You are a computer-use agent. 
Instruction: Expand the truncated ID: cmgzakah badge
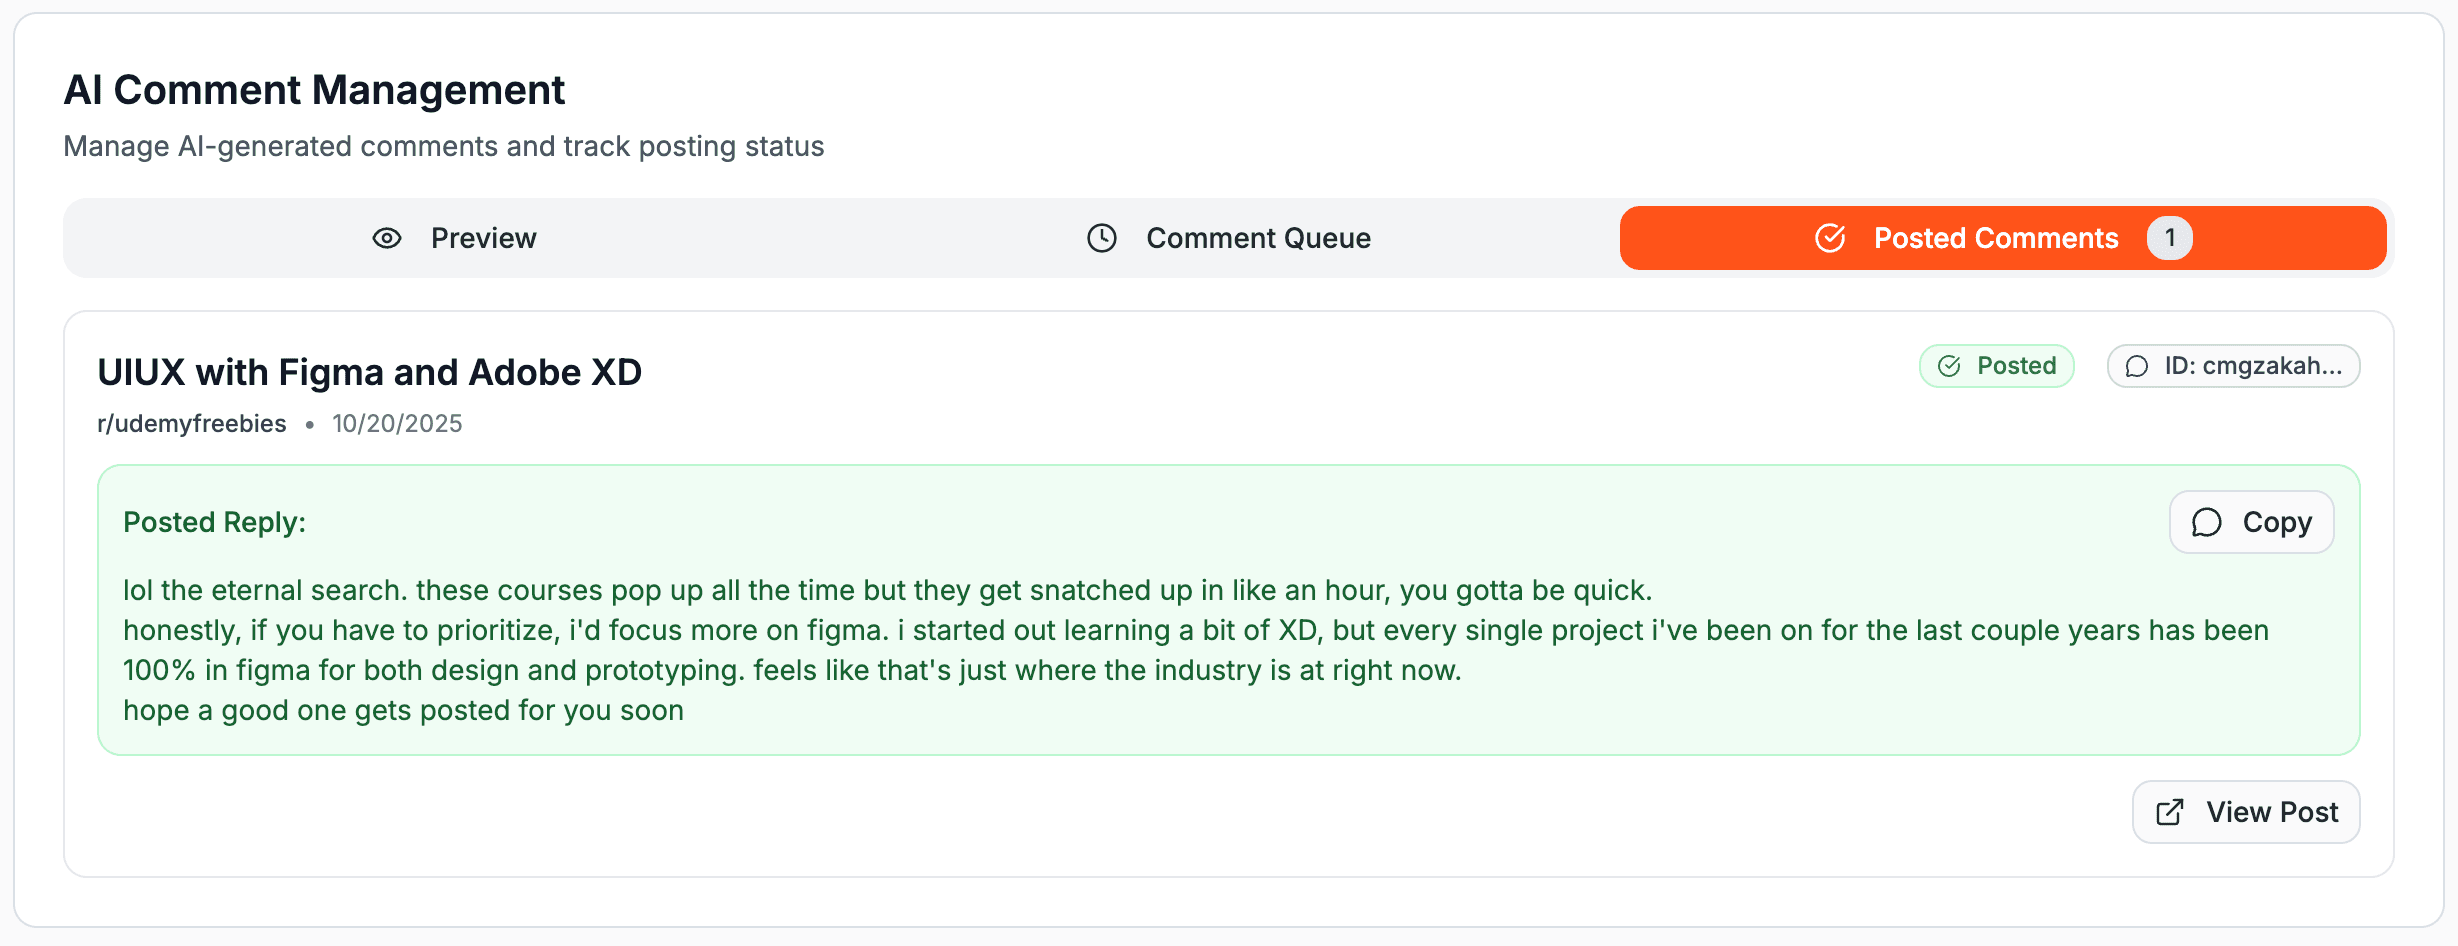(2233, 366)
